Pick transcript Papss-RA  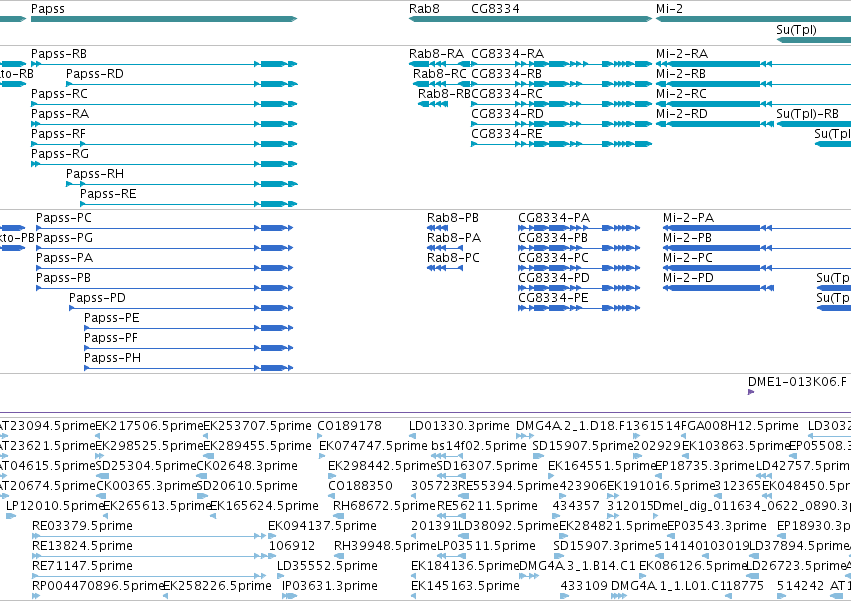point(60,114)
